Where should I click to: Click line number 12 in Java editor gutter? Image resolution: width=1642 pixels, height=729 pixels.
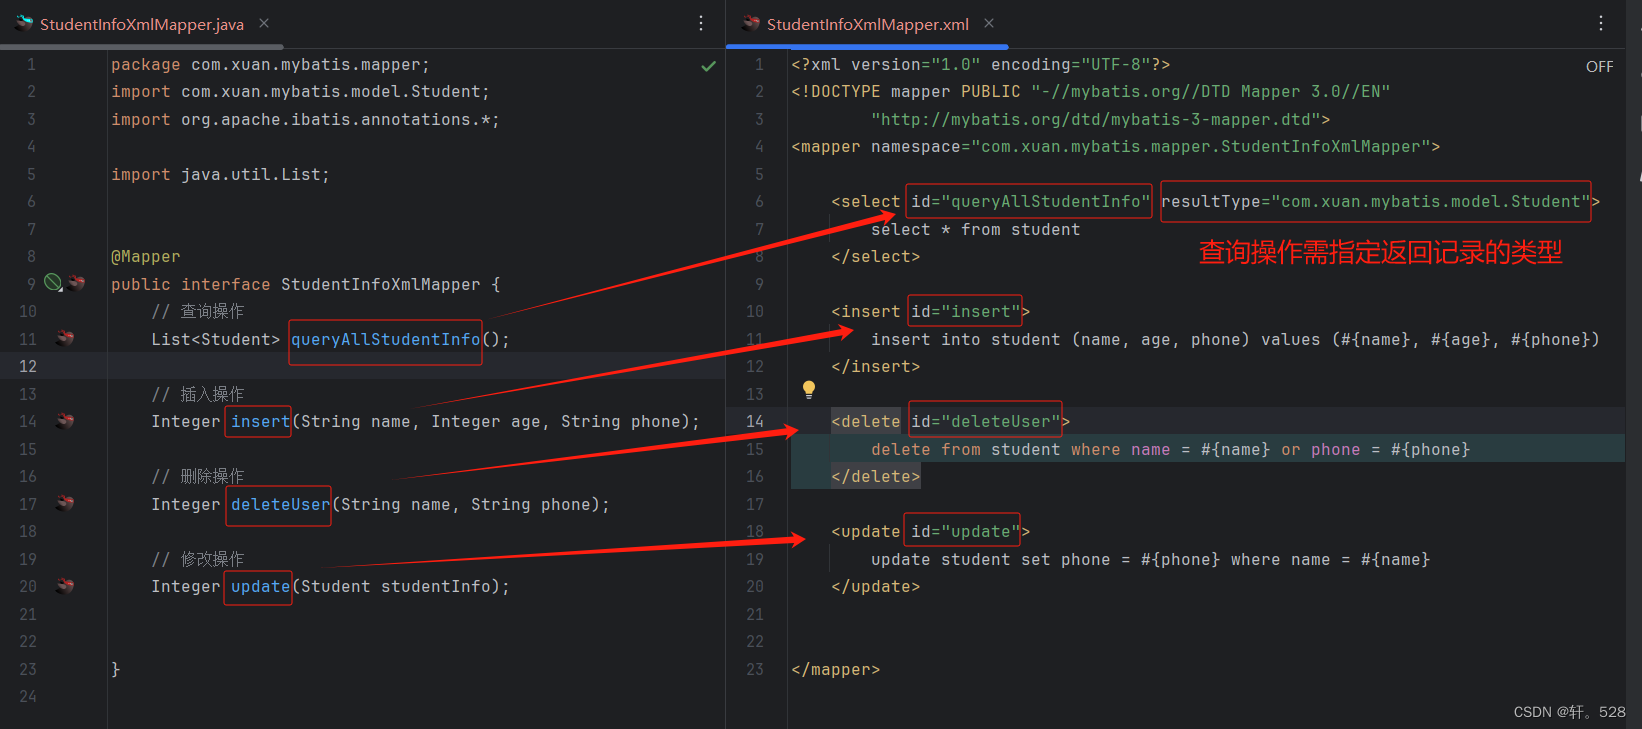coord(28,366)
